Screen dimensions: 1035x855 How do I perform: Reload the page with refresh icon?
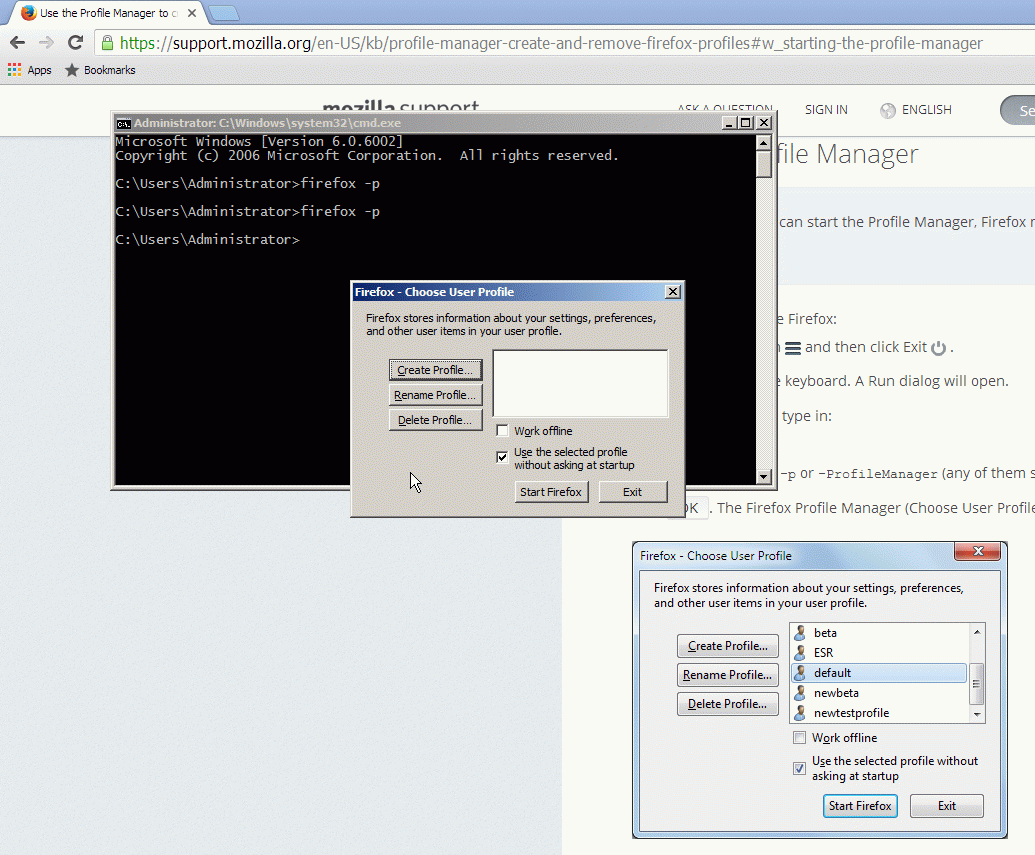pos(75,43)
